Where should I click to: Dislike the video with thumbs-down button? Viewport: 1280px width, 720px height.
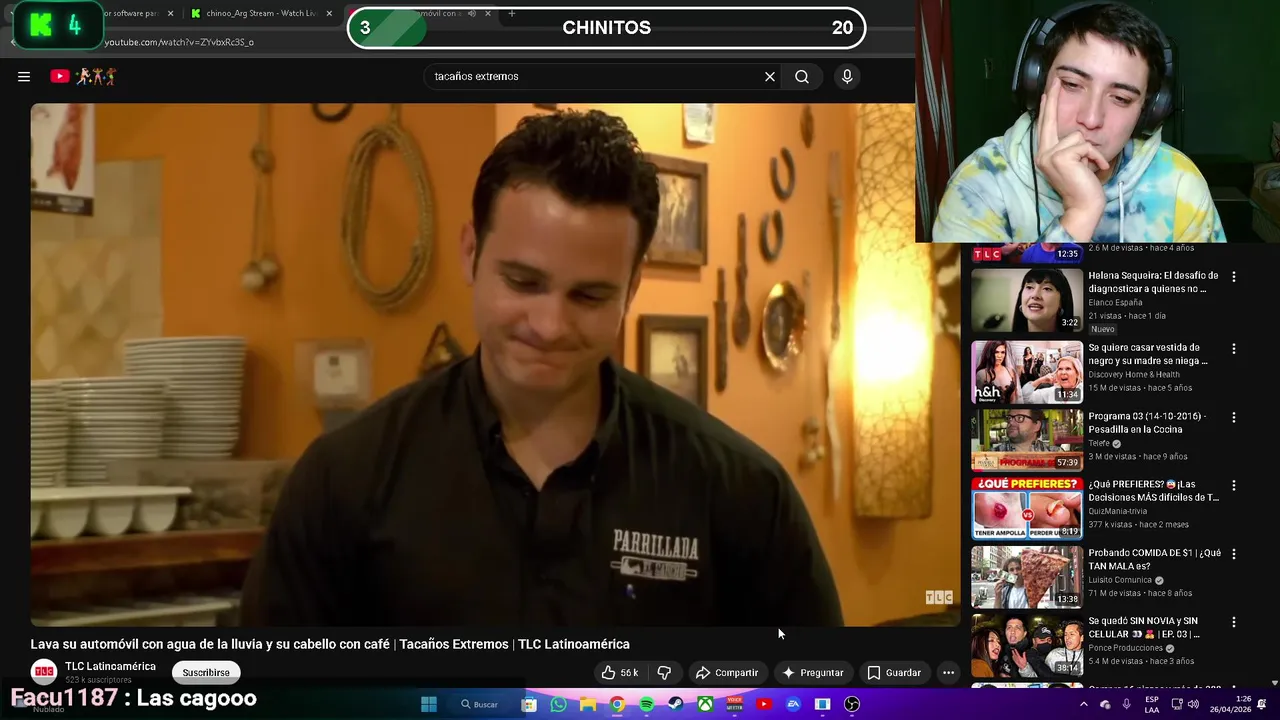pos(664,673)
